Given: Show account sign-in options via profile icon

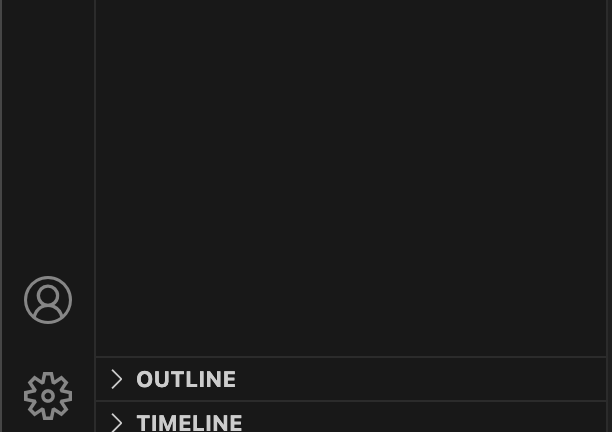Looking at the screenshot, I should point(48,300).
